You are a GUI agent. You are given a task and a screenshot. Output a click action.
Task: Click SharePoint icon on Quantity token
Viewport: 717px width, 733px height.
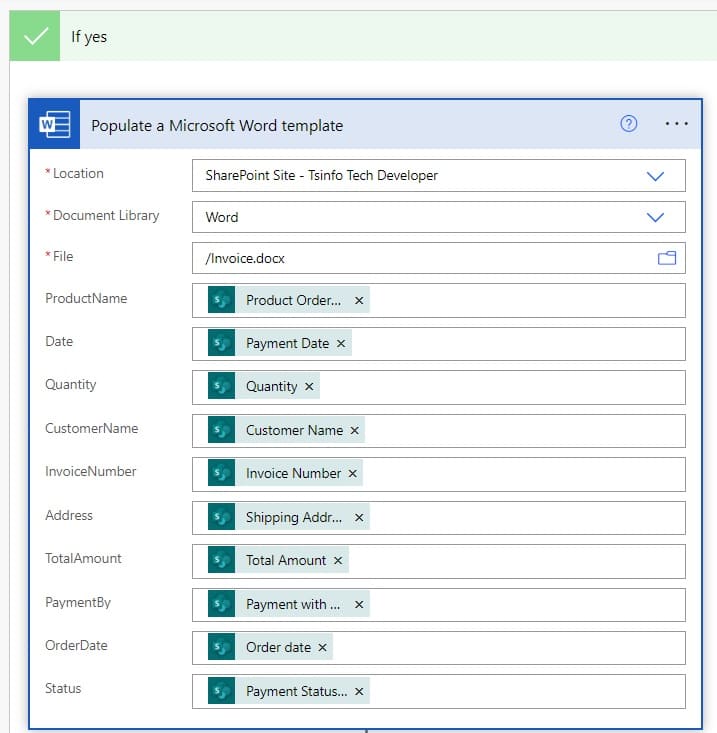tap(222, 386)
